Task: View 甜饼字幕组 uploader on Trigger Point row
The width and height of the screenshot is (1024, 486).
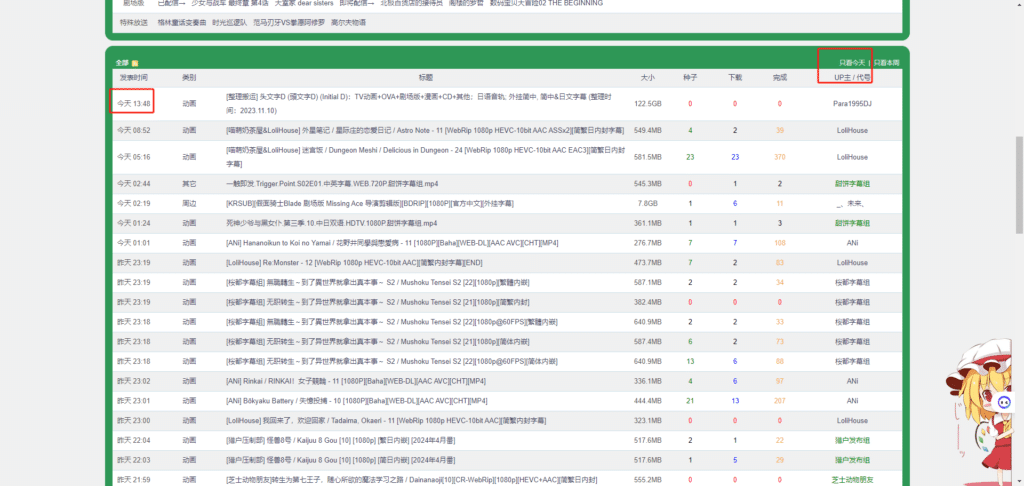Action: 852,184
